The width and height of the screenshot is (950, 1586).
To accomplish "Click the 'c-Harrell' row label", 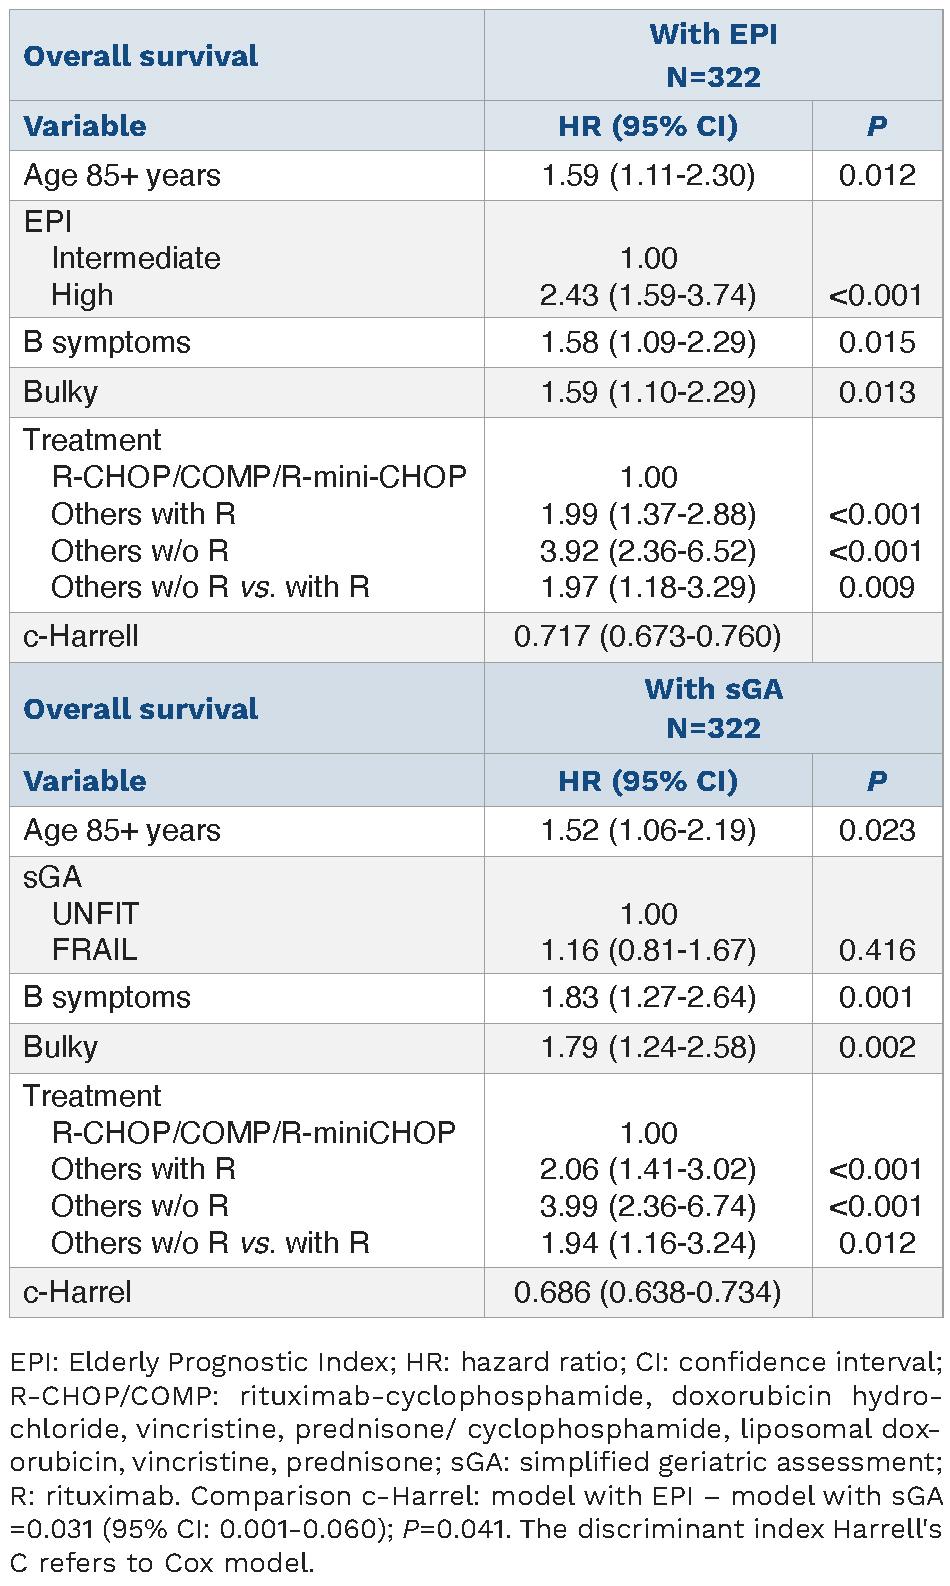I will (x=81, y=636).
